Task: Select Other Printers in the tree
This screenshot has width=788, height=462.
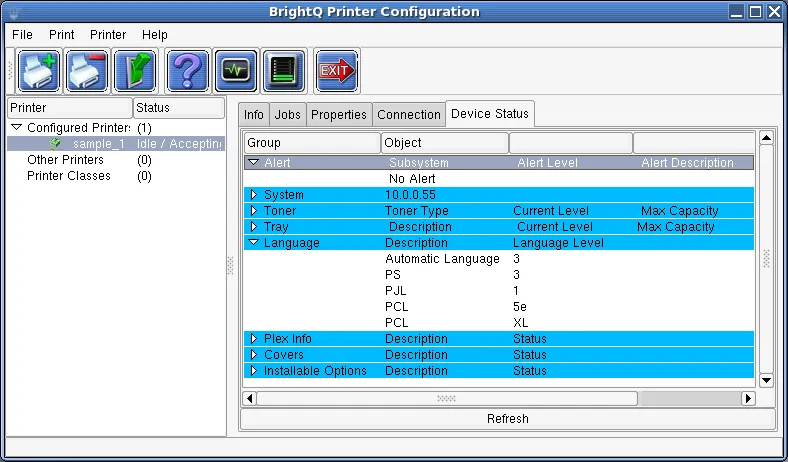Action: (x=65, y=160)
